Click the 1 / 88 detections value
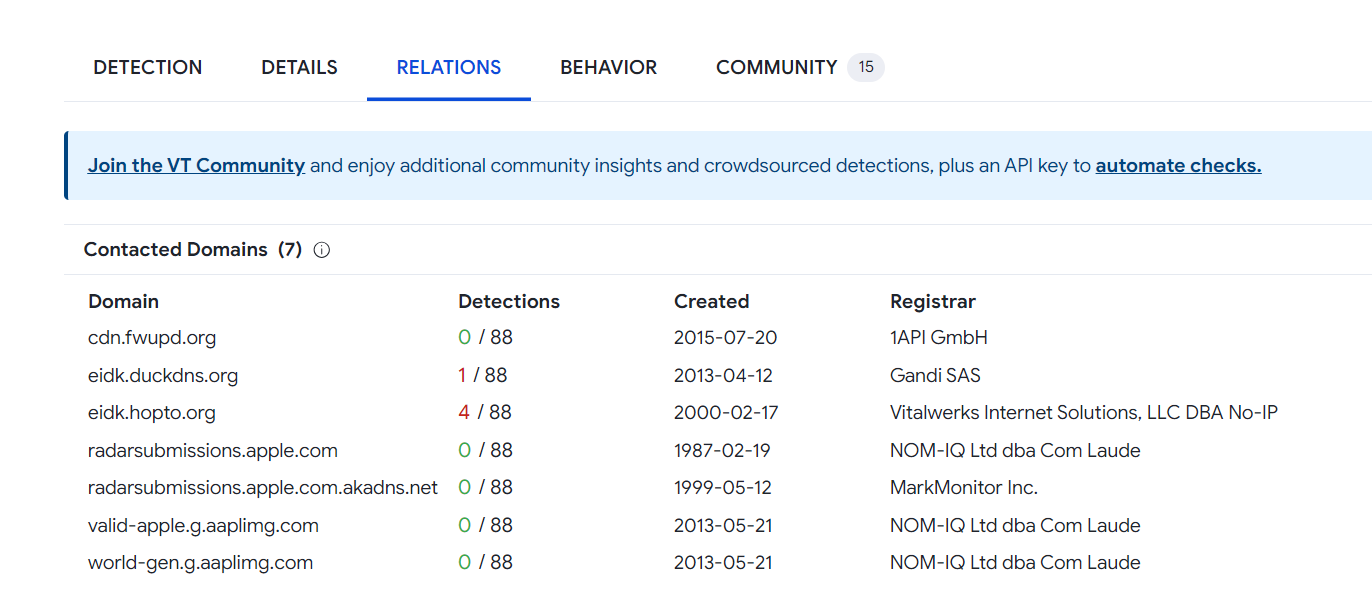The height and width of the screenshot is (606, 1372). click(483, 376)
